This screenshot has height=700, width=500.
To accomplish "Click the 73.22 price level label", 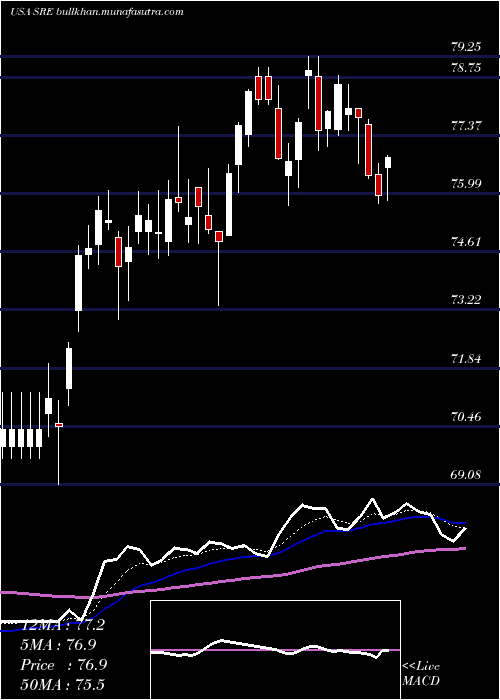I will [x=466, y=300].
